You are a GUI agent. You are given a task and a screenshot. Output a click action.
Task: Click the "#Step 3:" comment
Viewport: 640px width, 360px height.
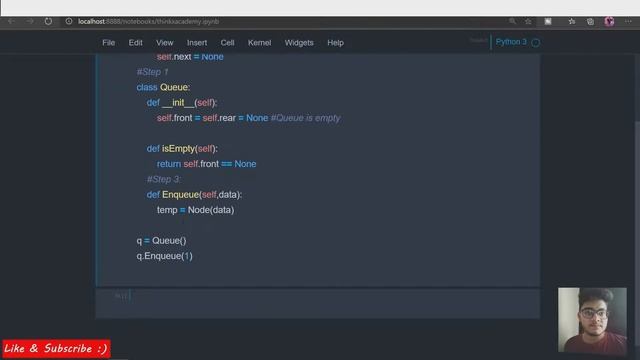(x=164, y=179)
